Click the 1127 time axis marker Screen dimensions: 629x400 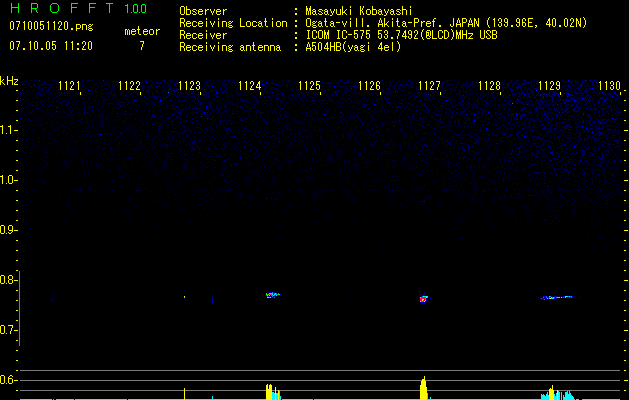(429, 86)
